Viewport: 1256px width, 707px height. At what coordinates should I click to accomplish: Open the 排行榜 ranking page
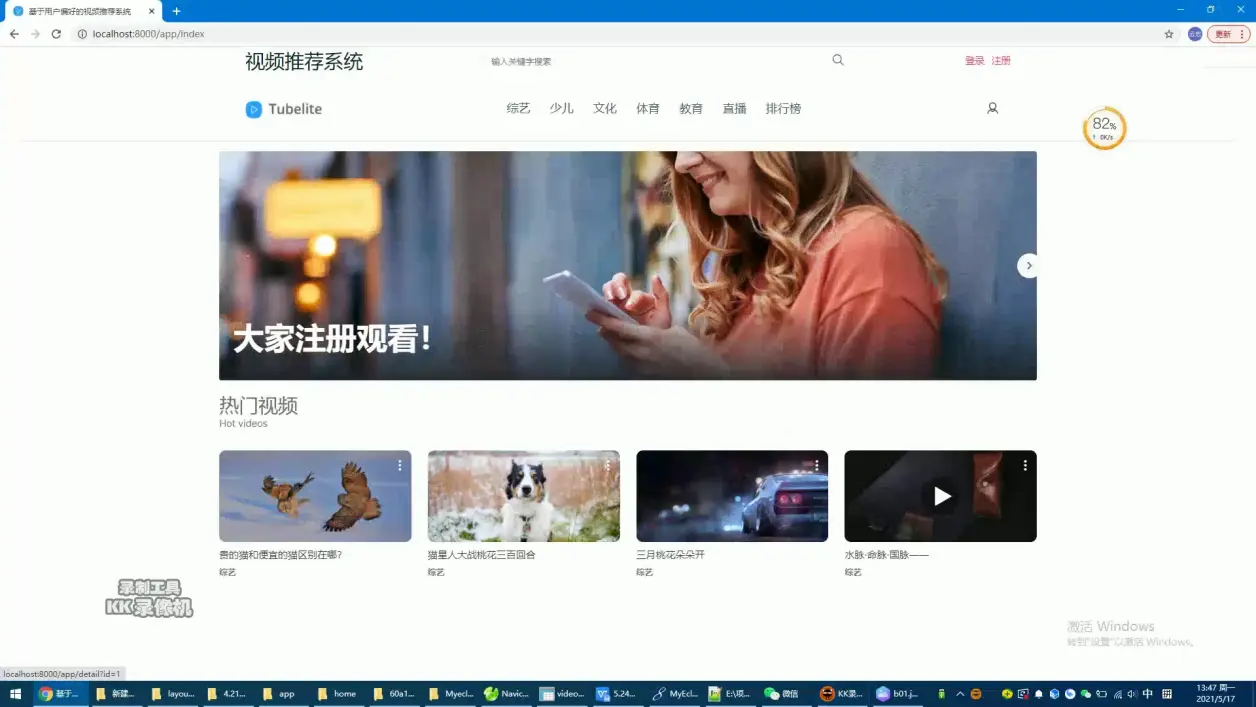click(783, 109)
